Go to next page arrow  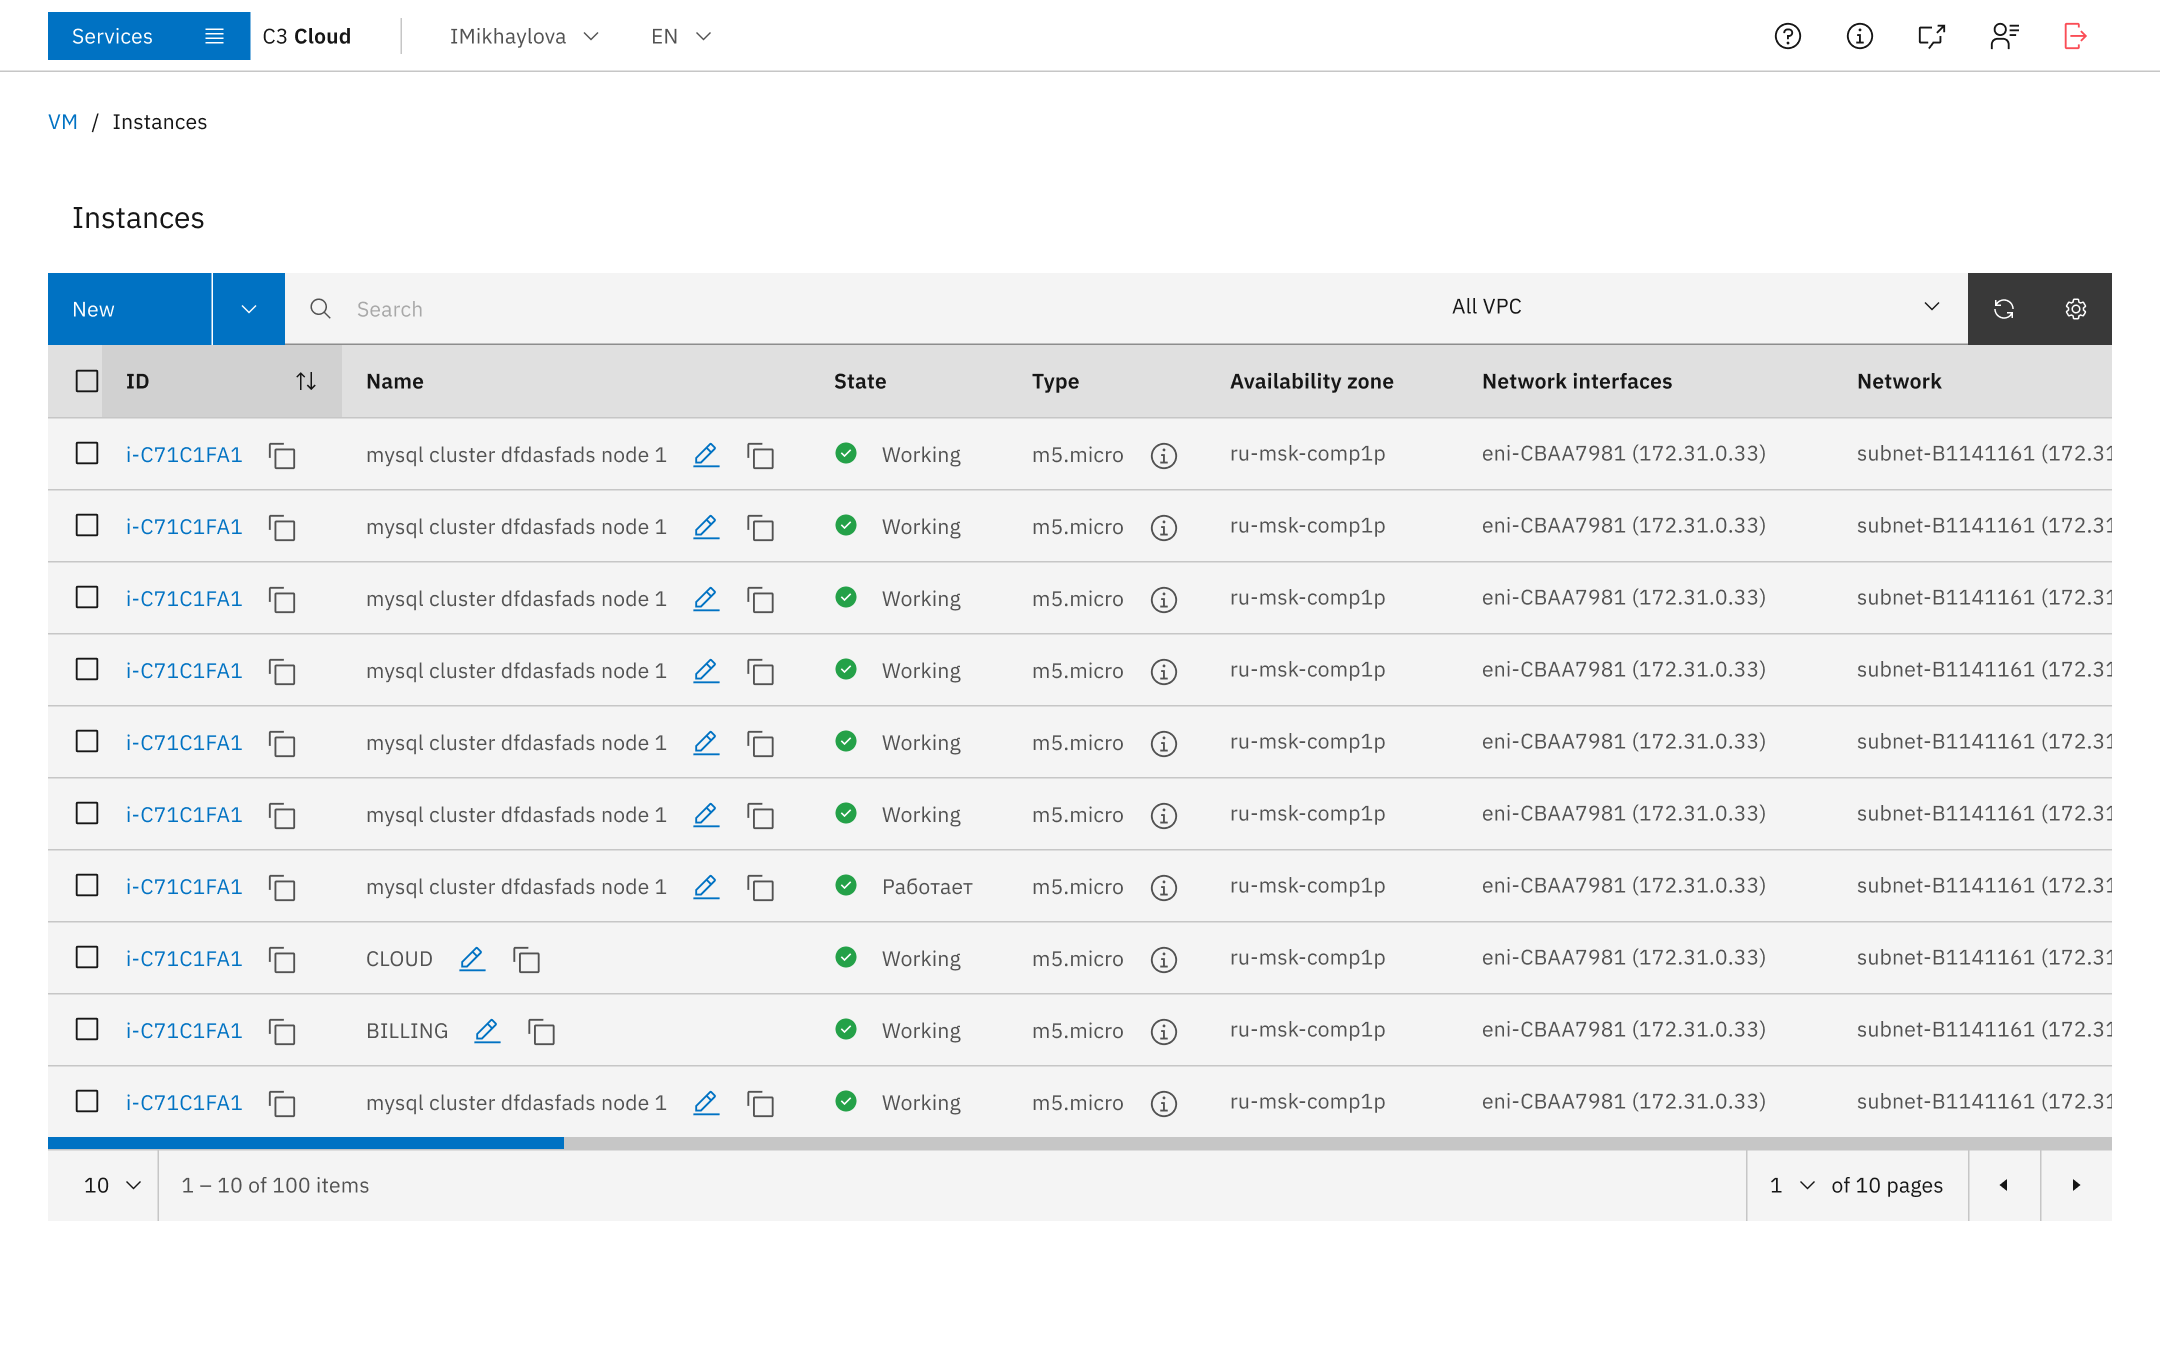click(2075, 1185)
